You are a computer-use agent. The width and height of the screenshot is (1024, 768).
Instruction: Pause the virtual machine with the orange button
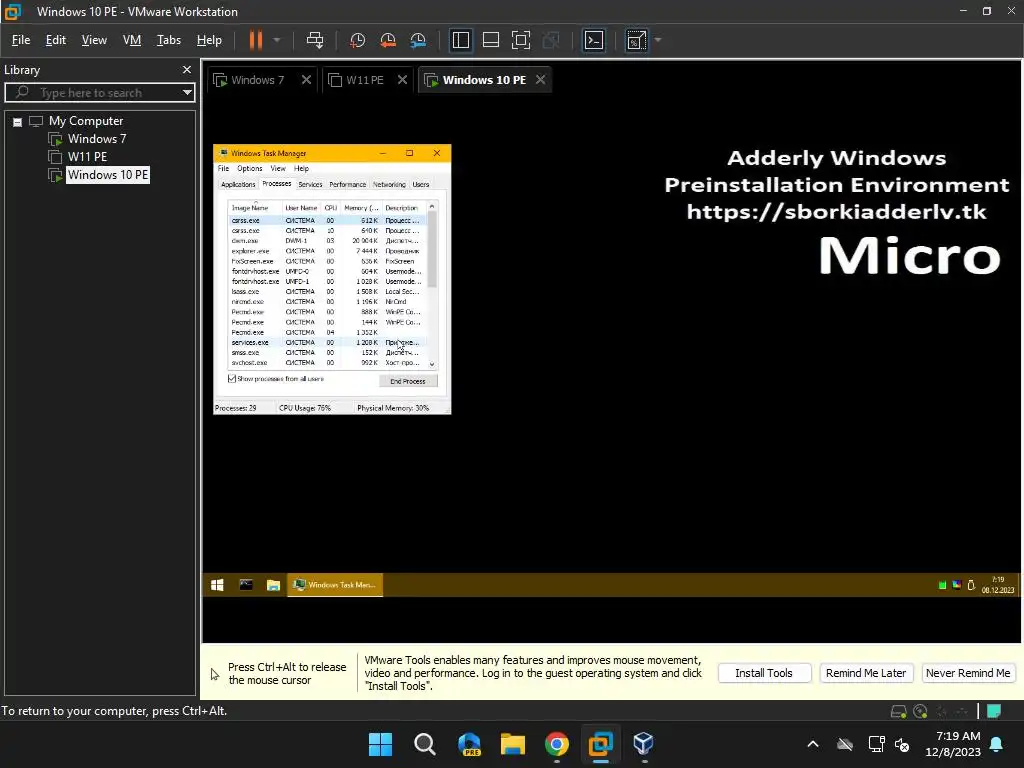[x=255, y=40]
